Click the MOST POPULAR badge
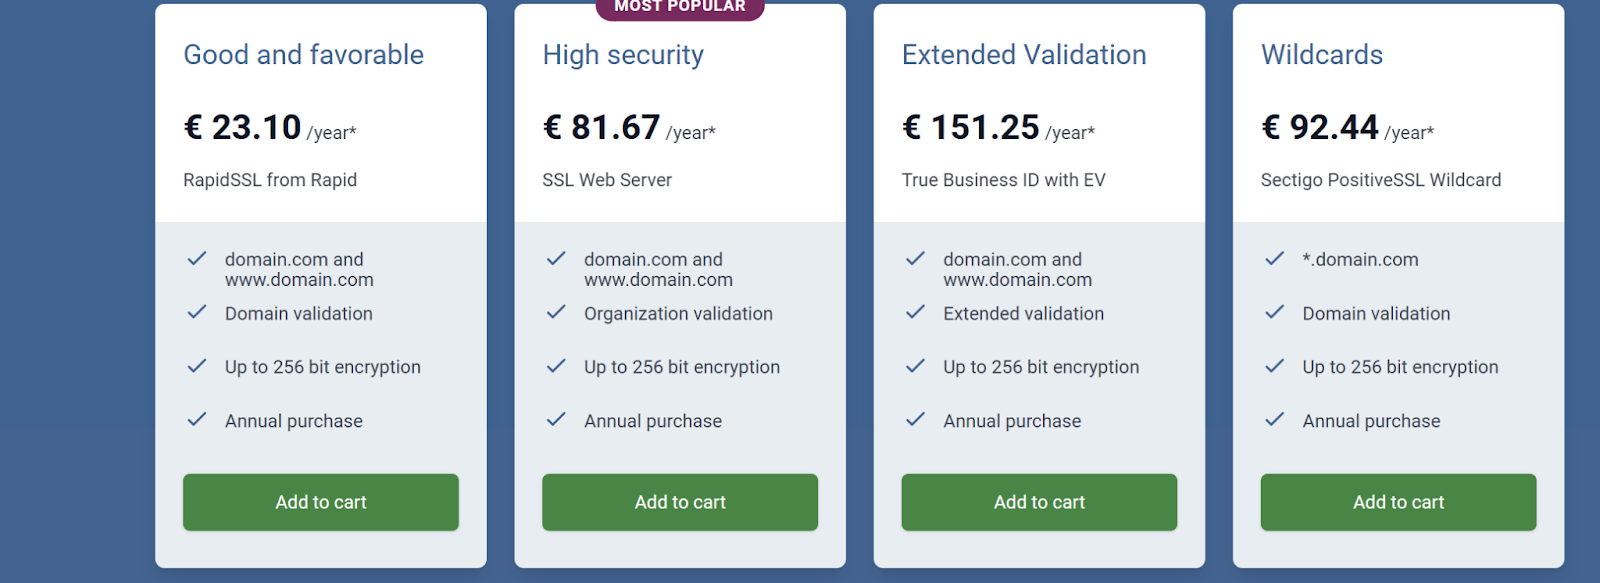 680,7
